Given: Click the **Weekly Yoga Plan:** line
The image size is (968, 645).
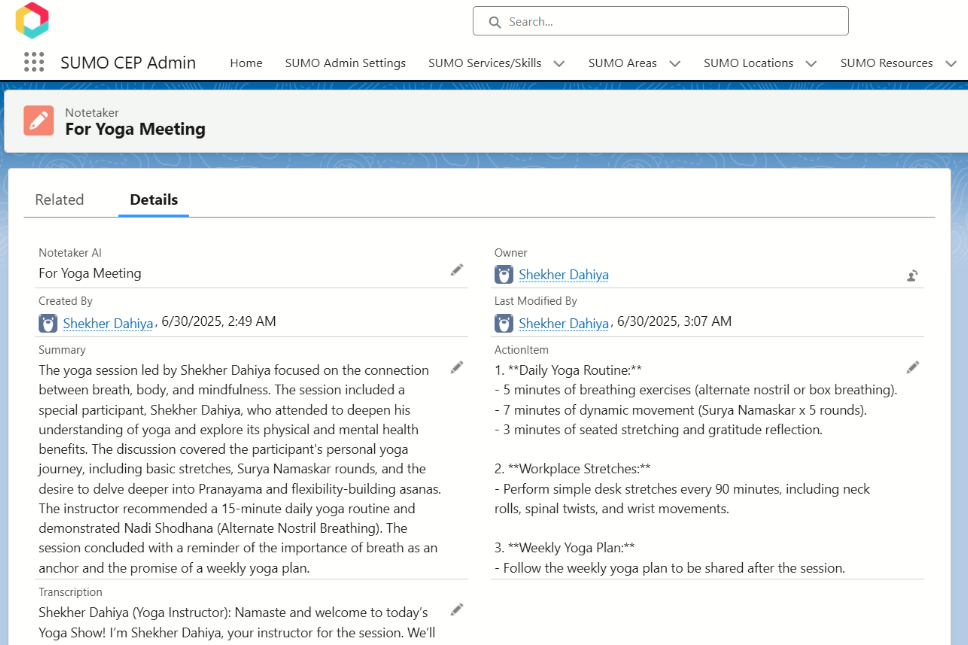Looking at the screenshot, I should [564, 547].
